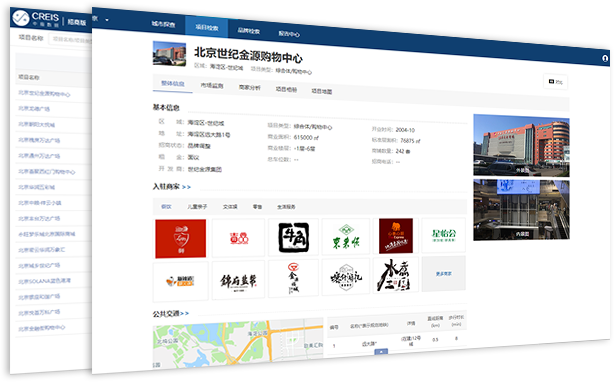Viewport: 614px width, 382px height.
Task: Click the 更多商家 link tile
Action: (444, 274)
